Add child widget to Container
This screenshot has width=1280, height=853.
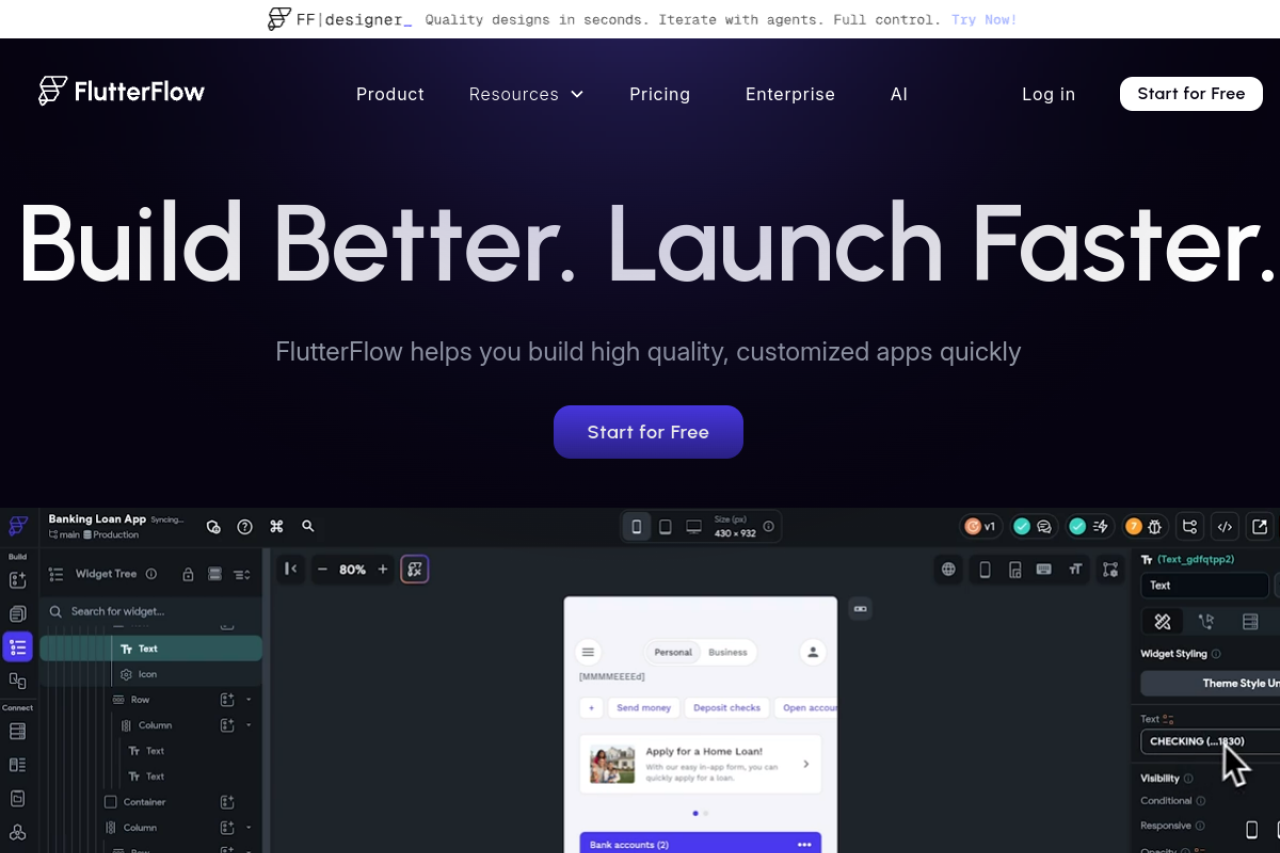[227, 802]
